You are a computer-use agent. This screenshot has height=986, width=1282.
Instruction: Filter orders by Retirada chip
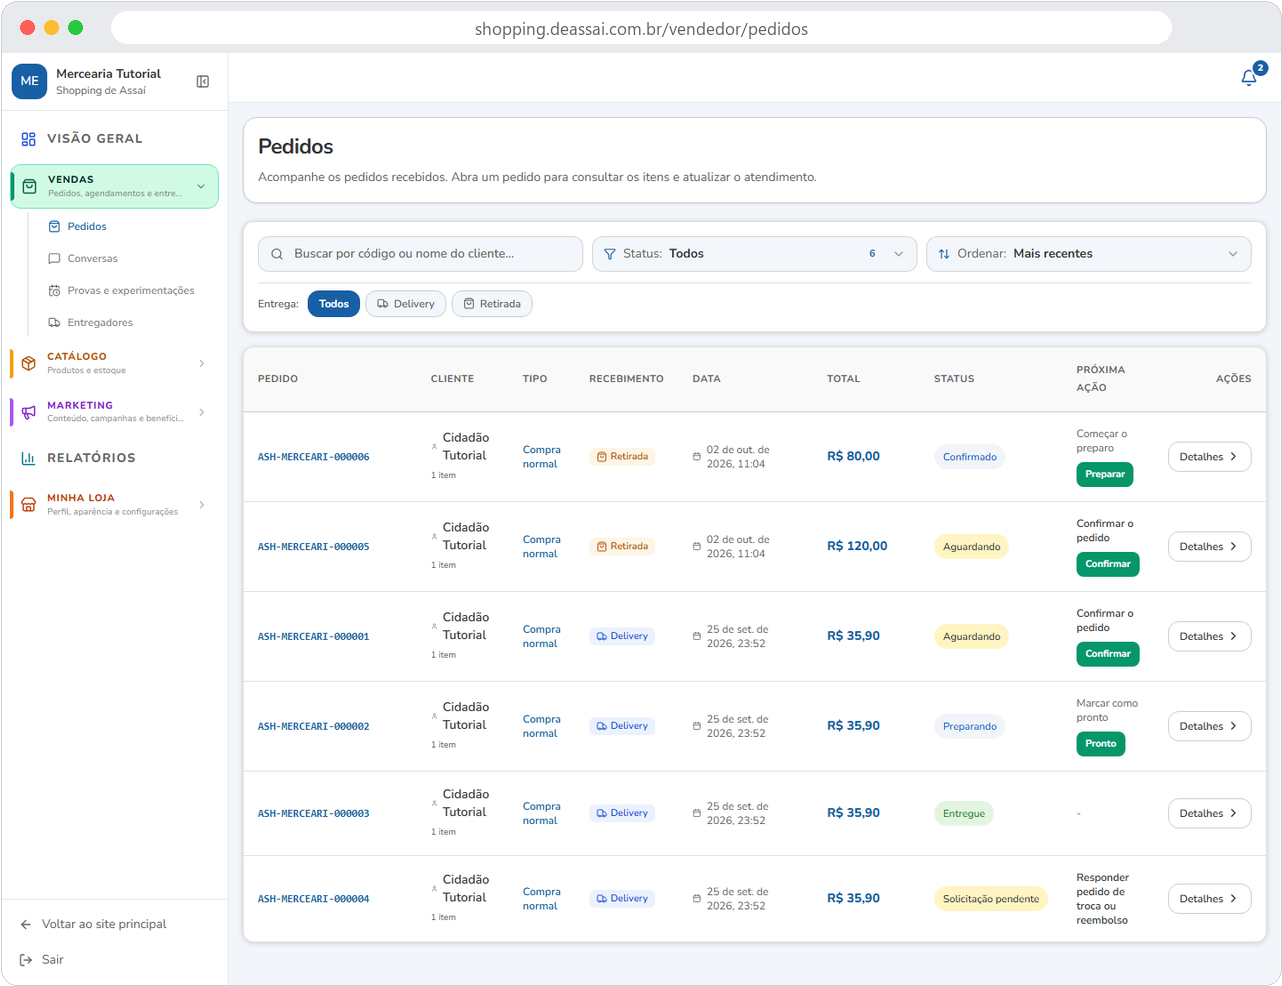pos(492,304)
